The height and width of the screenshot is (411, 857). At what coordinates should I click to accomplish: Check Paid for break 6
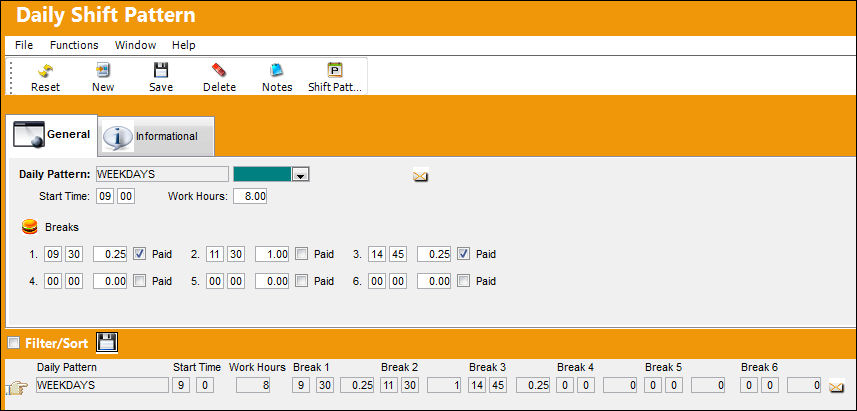coord(463,281)
